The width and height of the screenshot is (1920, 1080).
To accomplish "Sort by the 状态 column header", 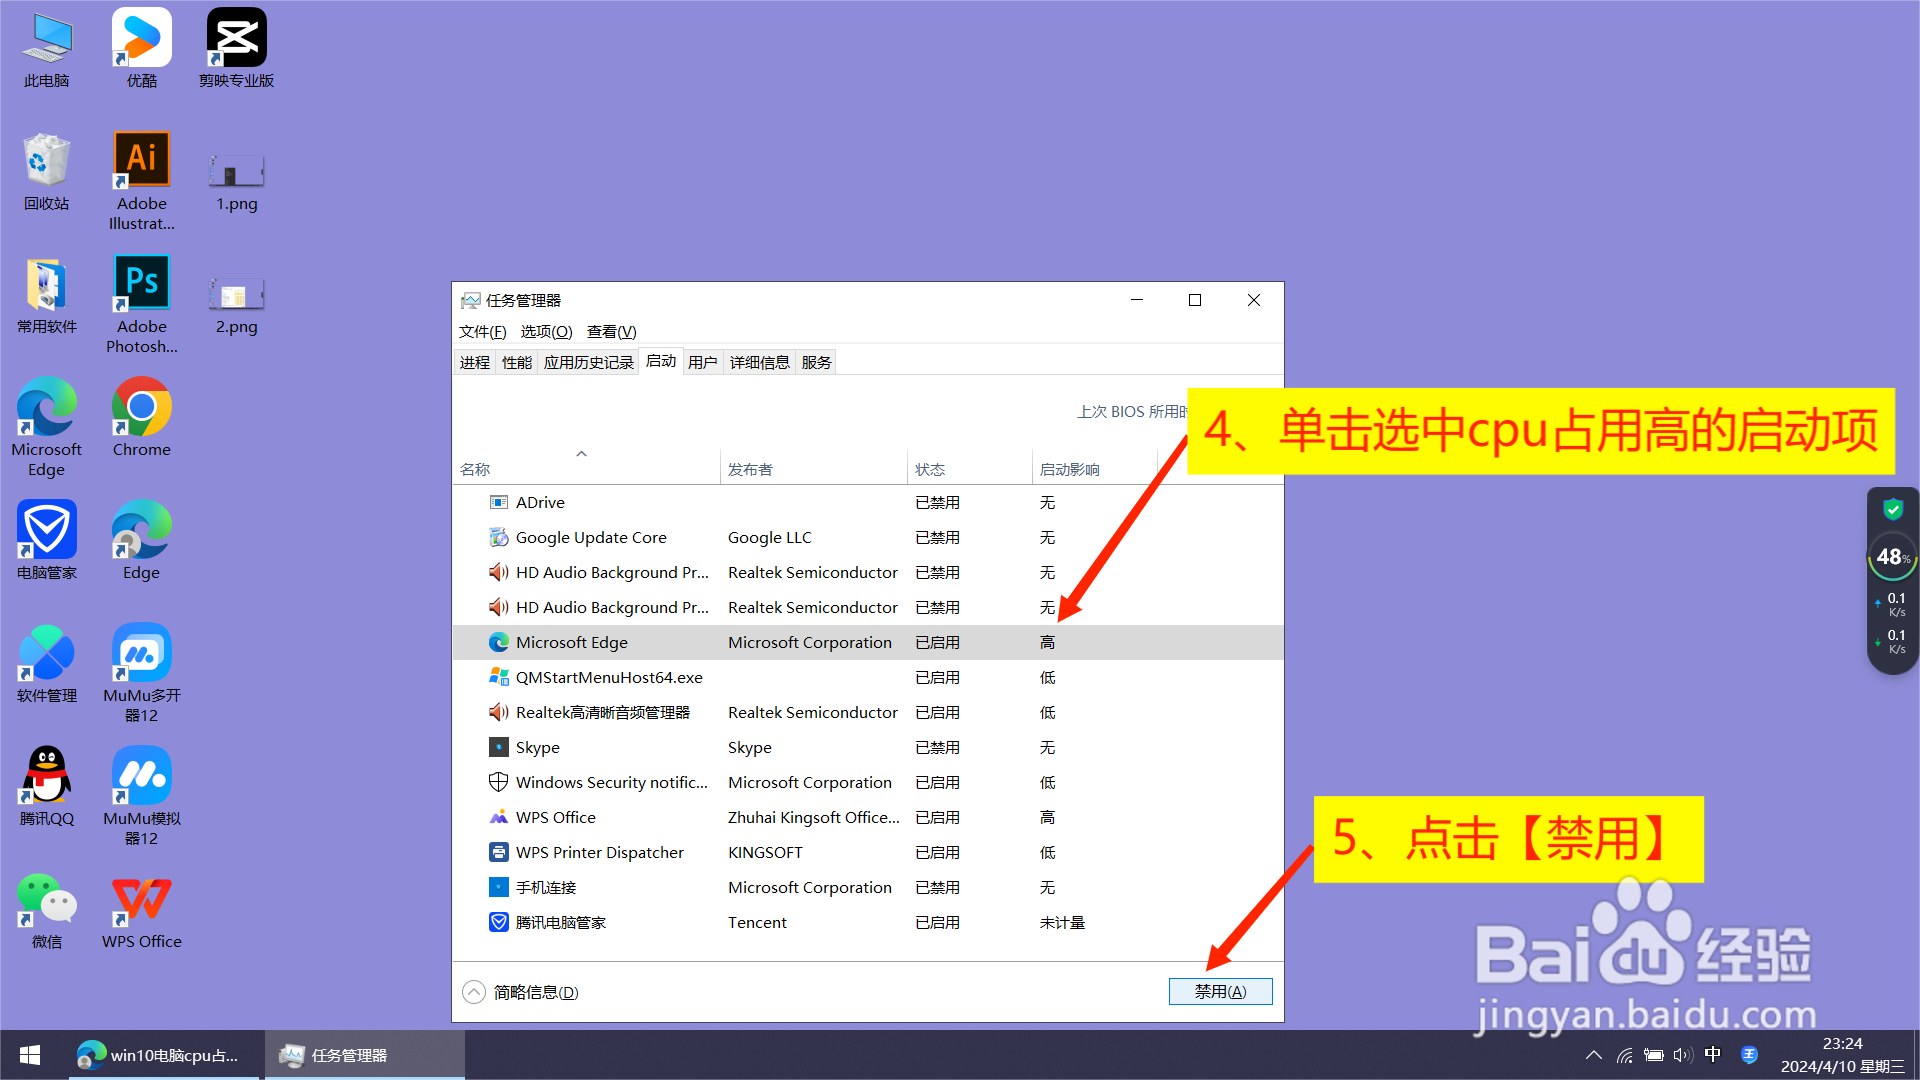I will [x=970, y=469].
